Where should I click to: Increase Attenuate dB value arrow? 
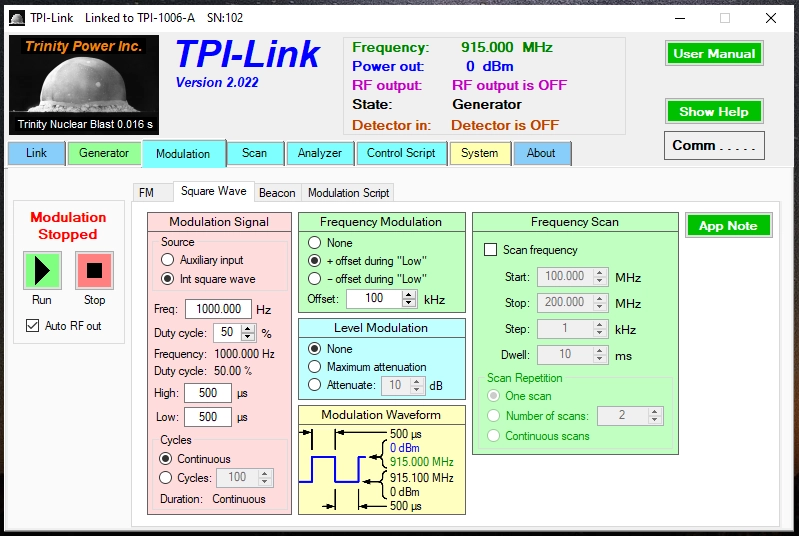point(417,381)
